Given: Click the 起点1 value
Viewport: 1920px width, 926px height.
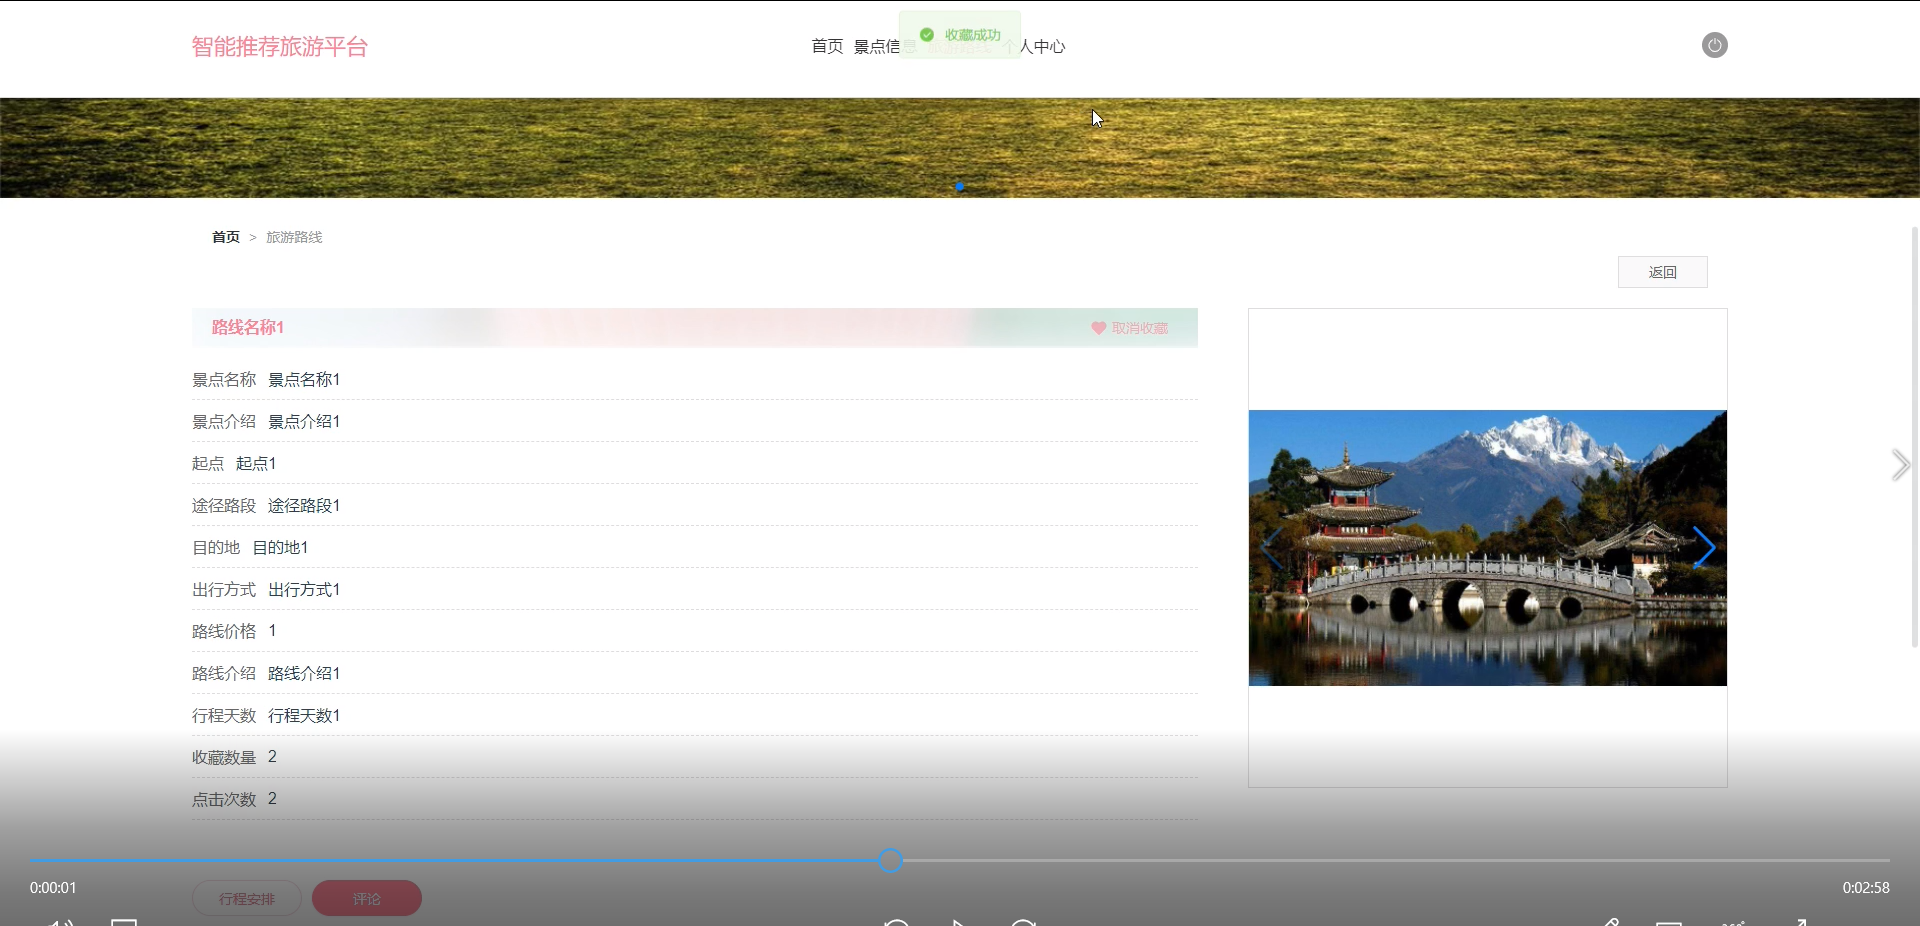Looking at the screenshot, I should click(256, 463).
